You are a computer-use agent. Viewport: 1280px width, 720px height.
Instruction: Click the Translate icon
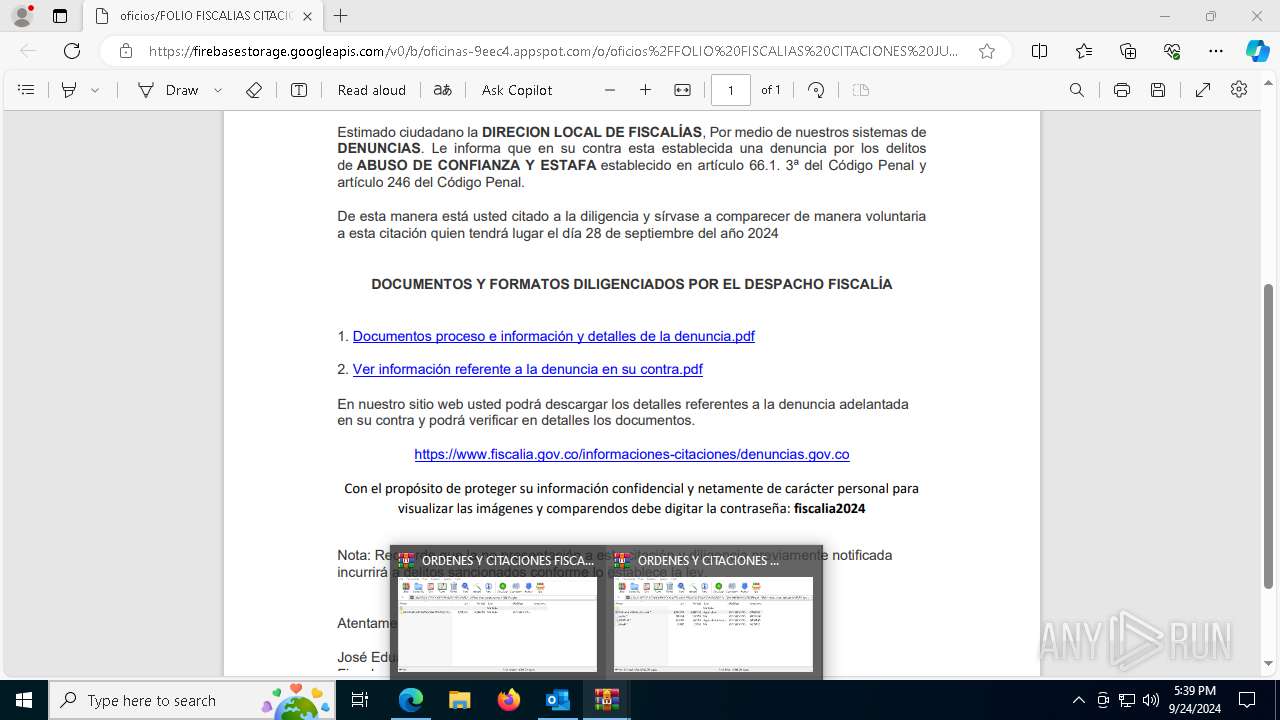[443, 90]
